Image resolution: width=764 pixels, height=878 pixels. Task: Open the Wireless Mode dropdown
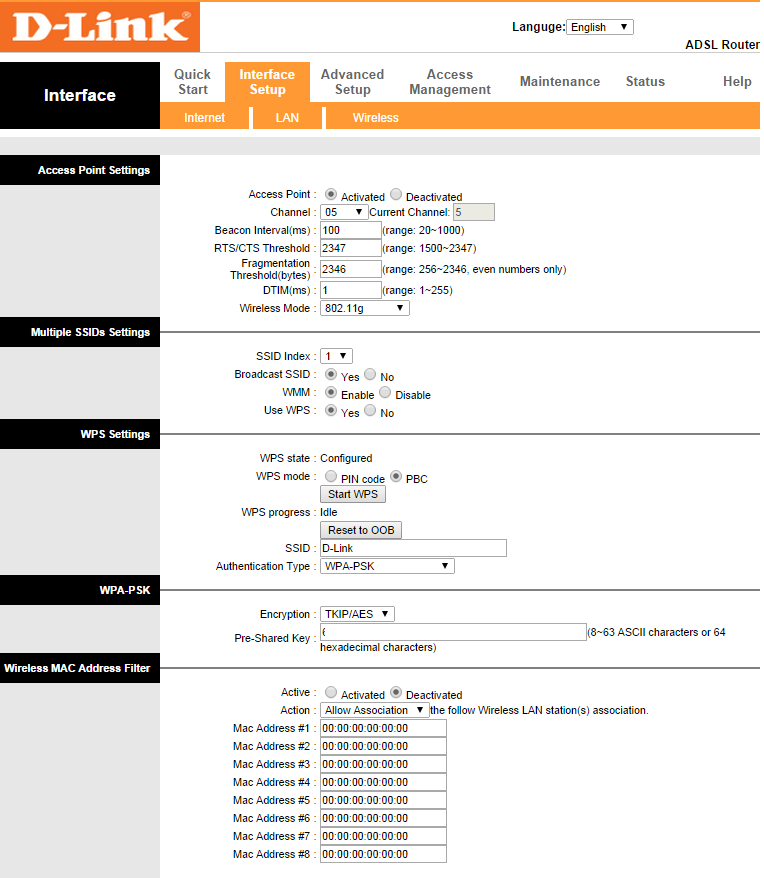pos(365,308)
